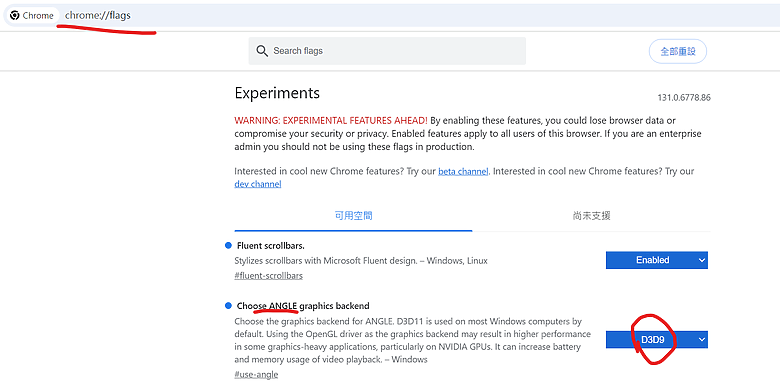
Task: Focus the Search flags input field
Action: pos(387,51)
